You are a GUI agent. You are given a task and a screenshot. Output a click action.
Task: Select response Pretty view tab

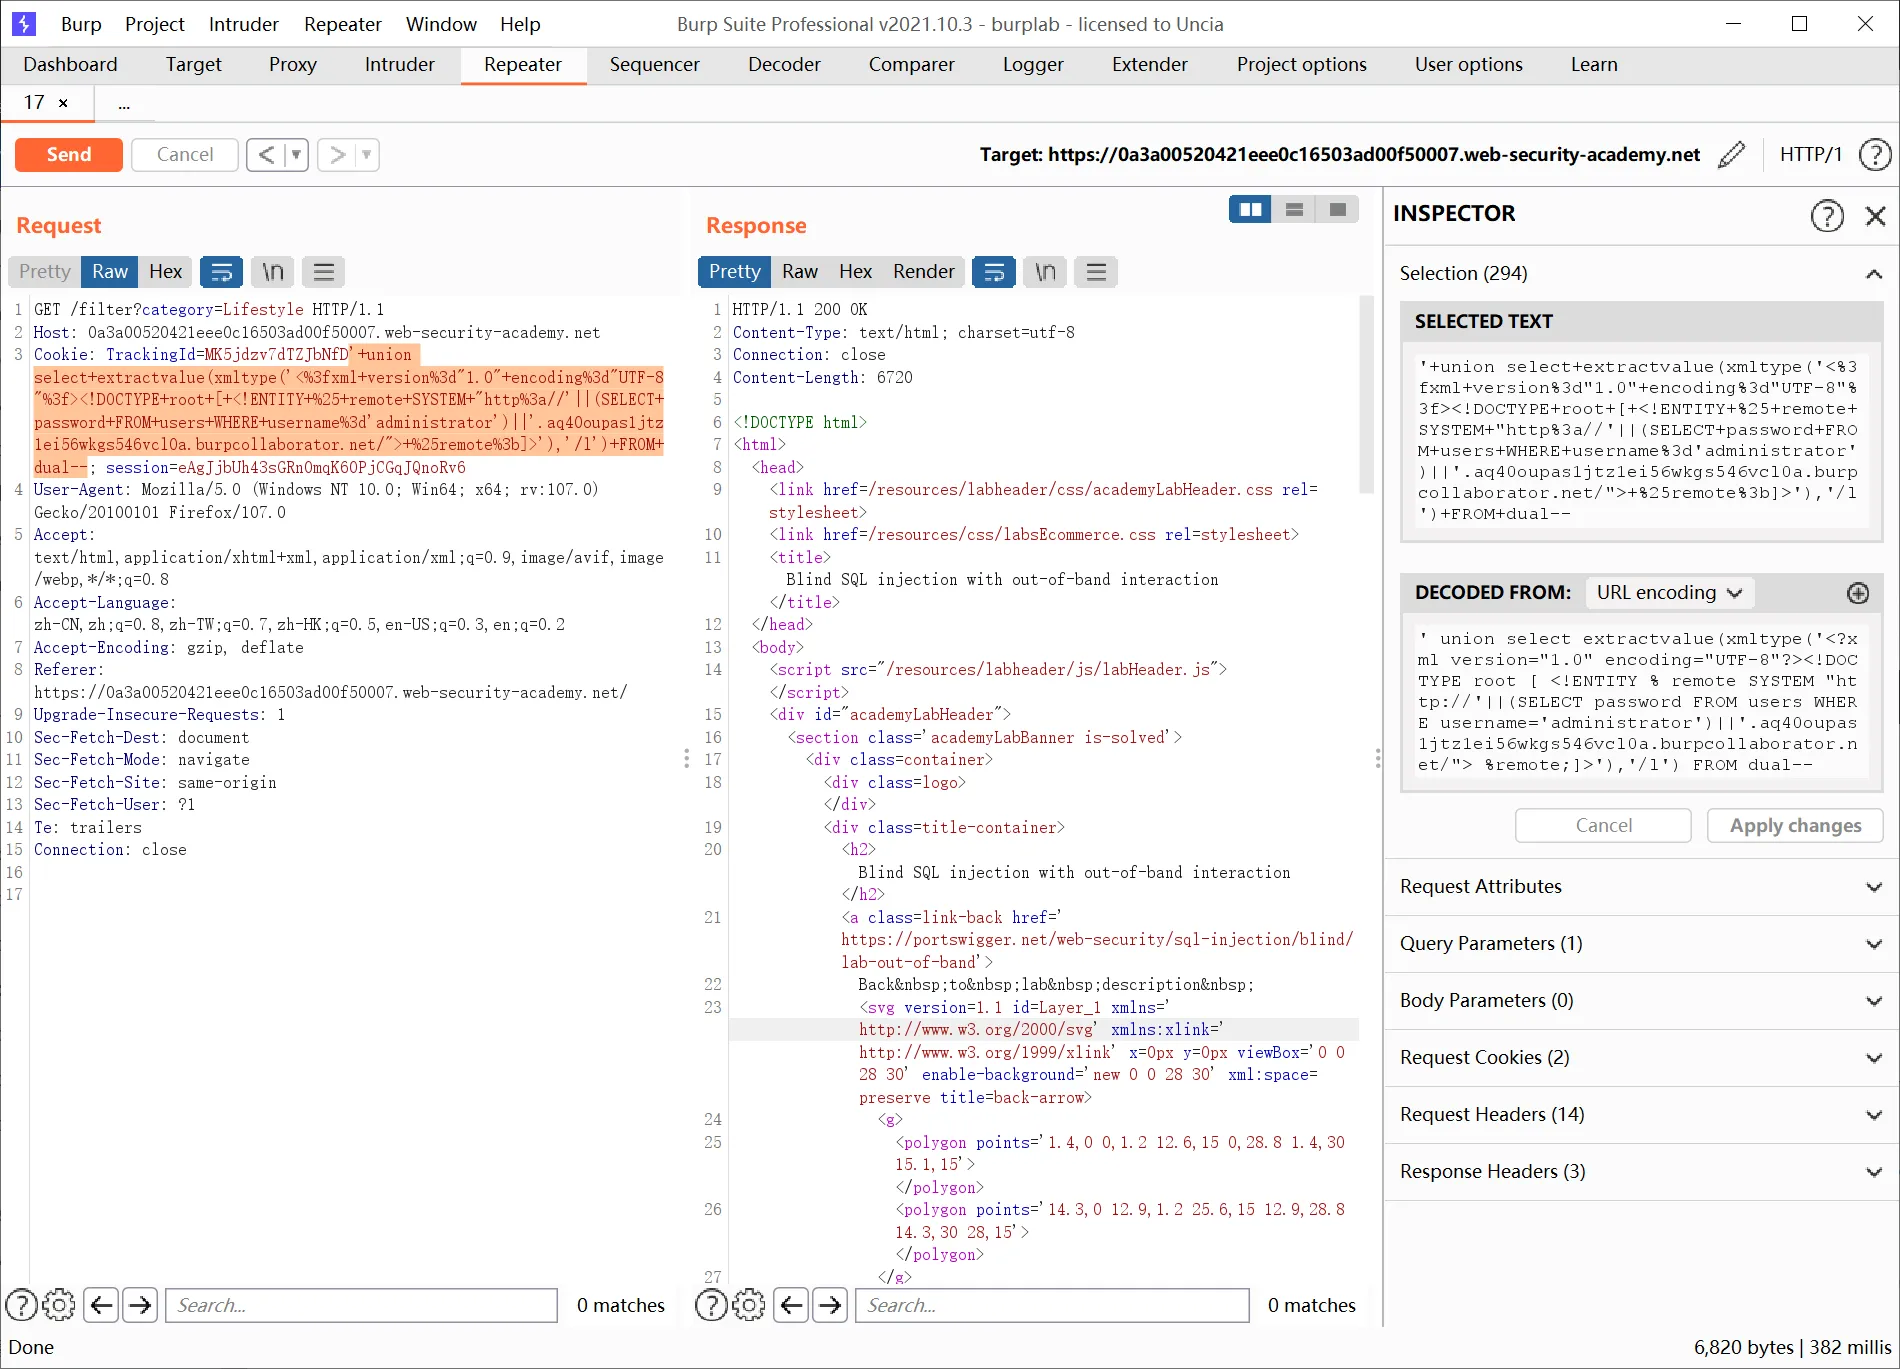click(x=735, y=272)
